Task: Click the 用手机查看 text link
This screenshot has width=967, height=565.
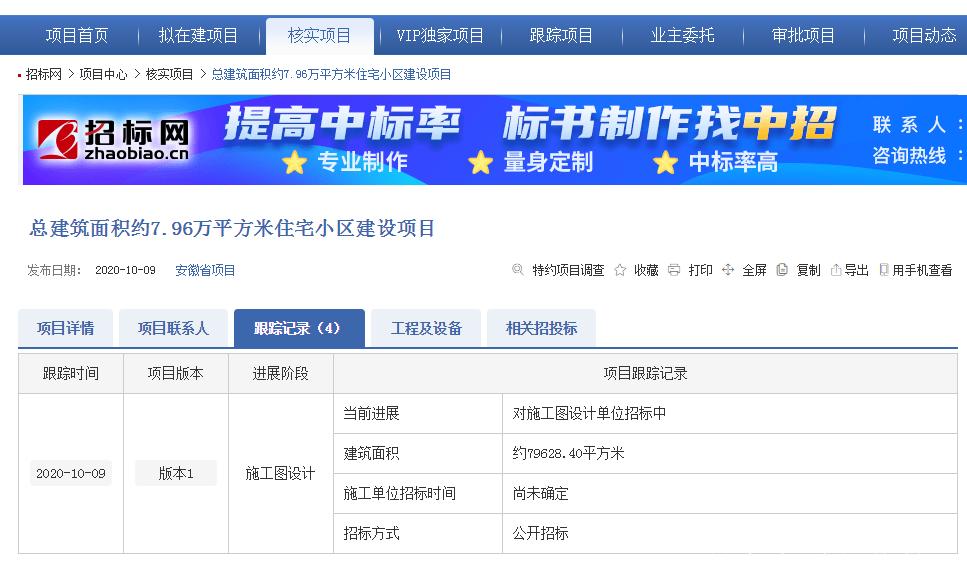Action: (922, 270)
